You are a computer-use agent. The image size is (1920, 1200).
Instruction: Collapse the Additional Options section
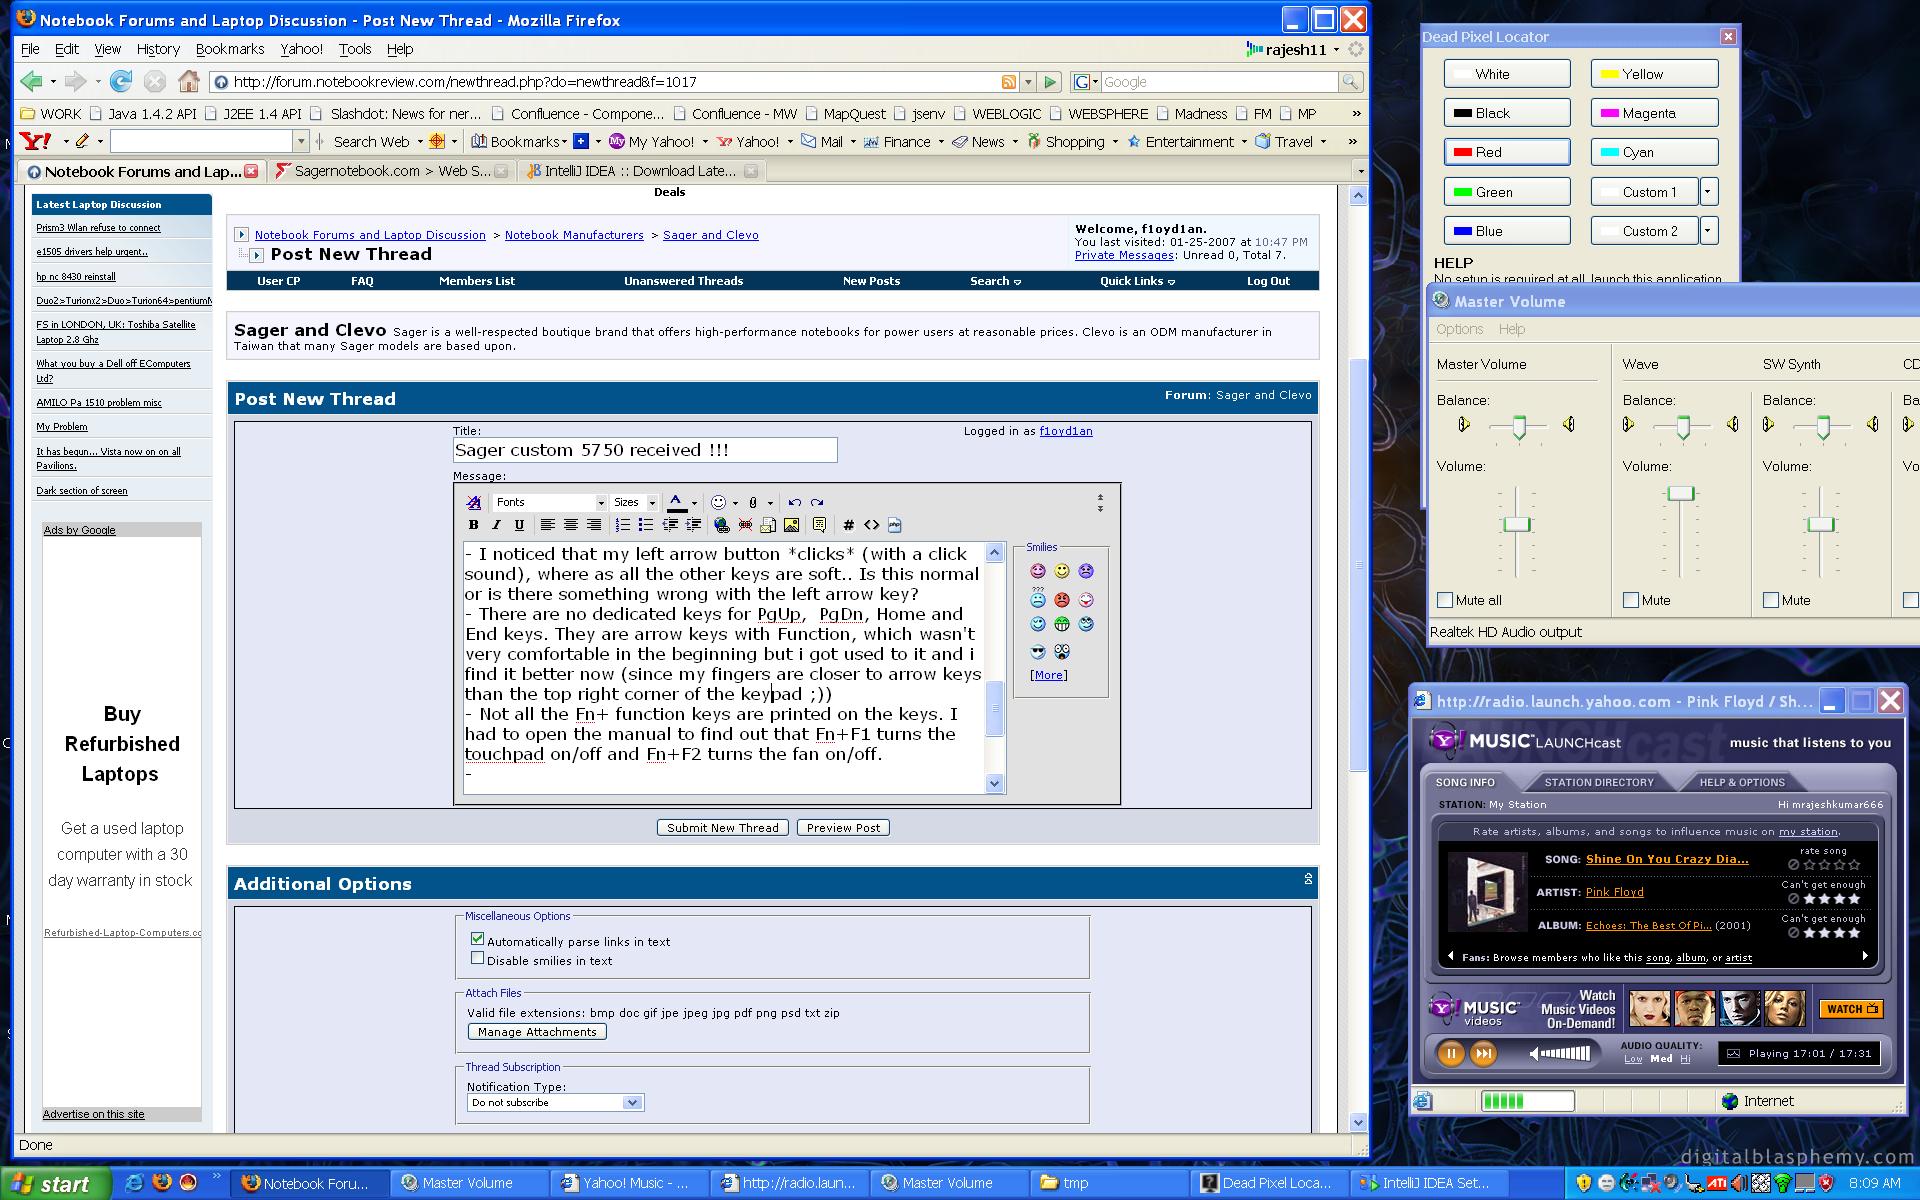(1307, 879)
